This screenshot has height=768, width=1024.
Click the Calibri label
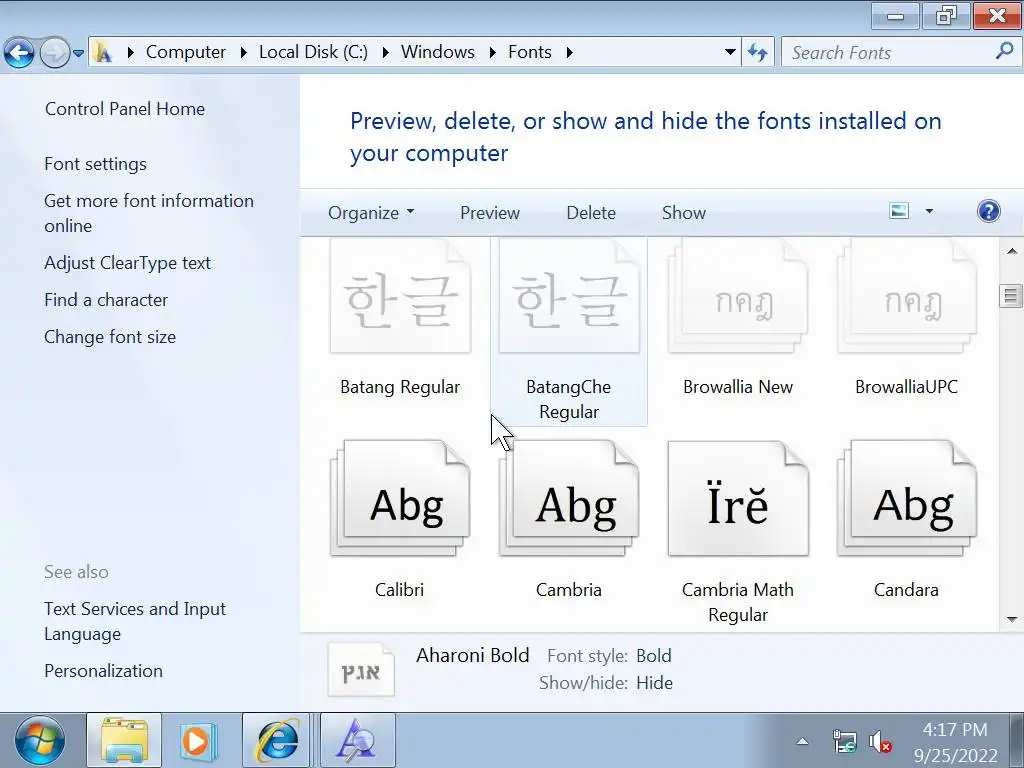(x=400, y=590)
